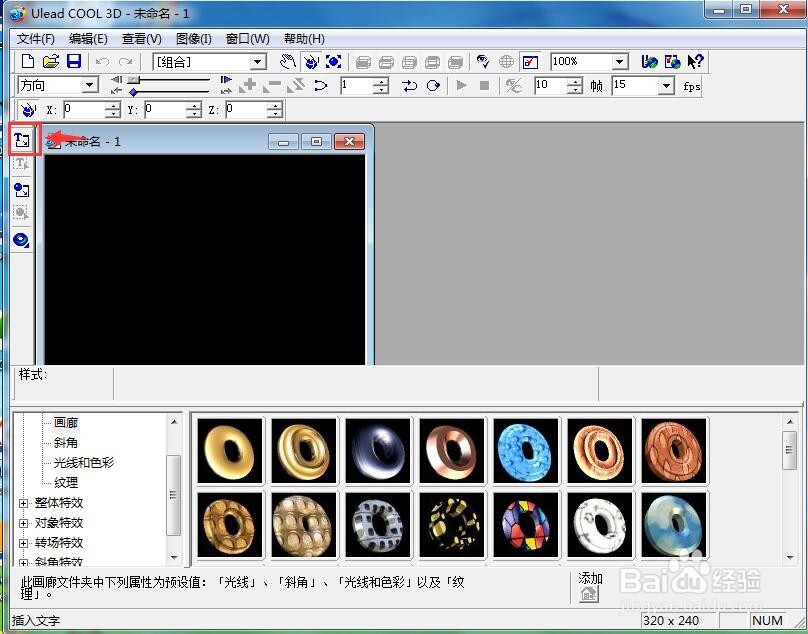The height and width of the screenshot is (634, 808).
Task: Select the Move object hand tool
Action: pos(288,62)
